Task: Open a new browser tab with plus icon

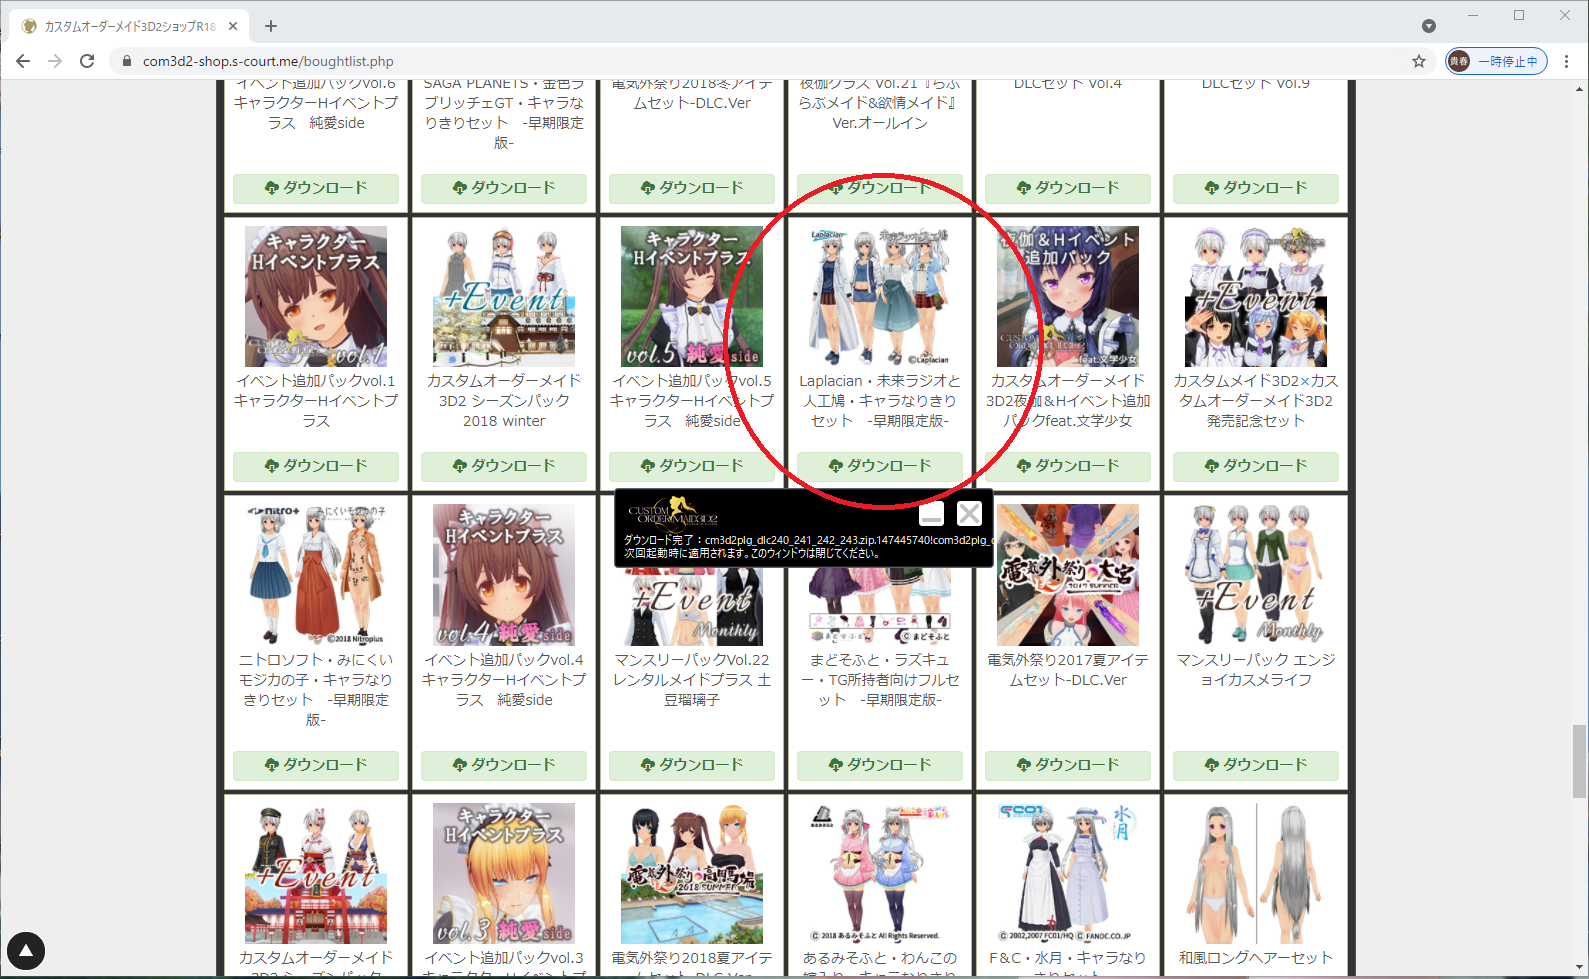Action: point(271,26)
